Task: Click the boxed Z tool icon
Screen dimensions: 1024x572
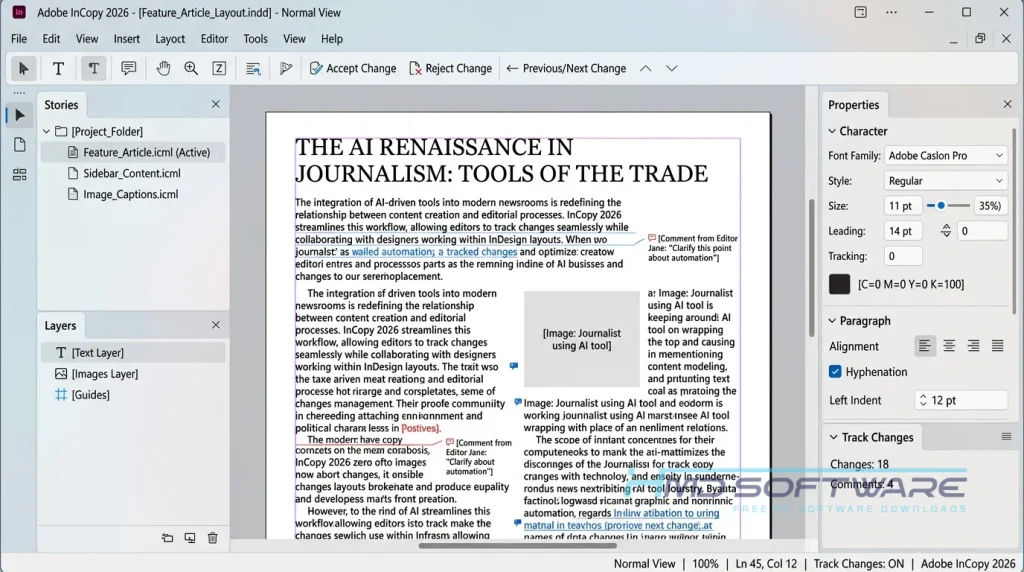Action: click(x=219, y=68)
